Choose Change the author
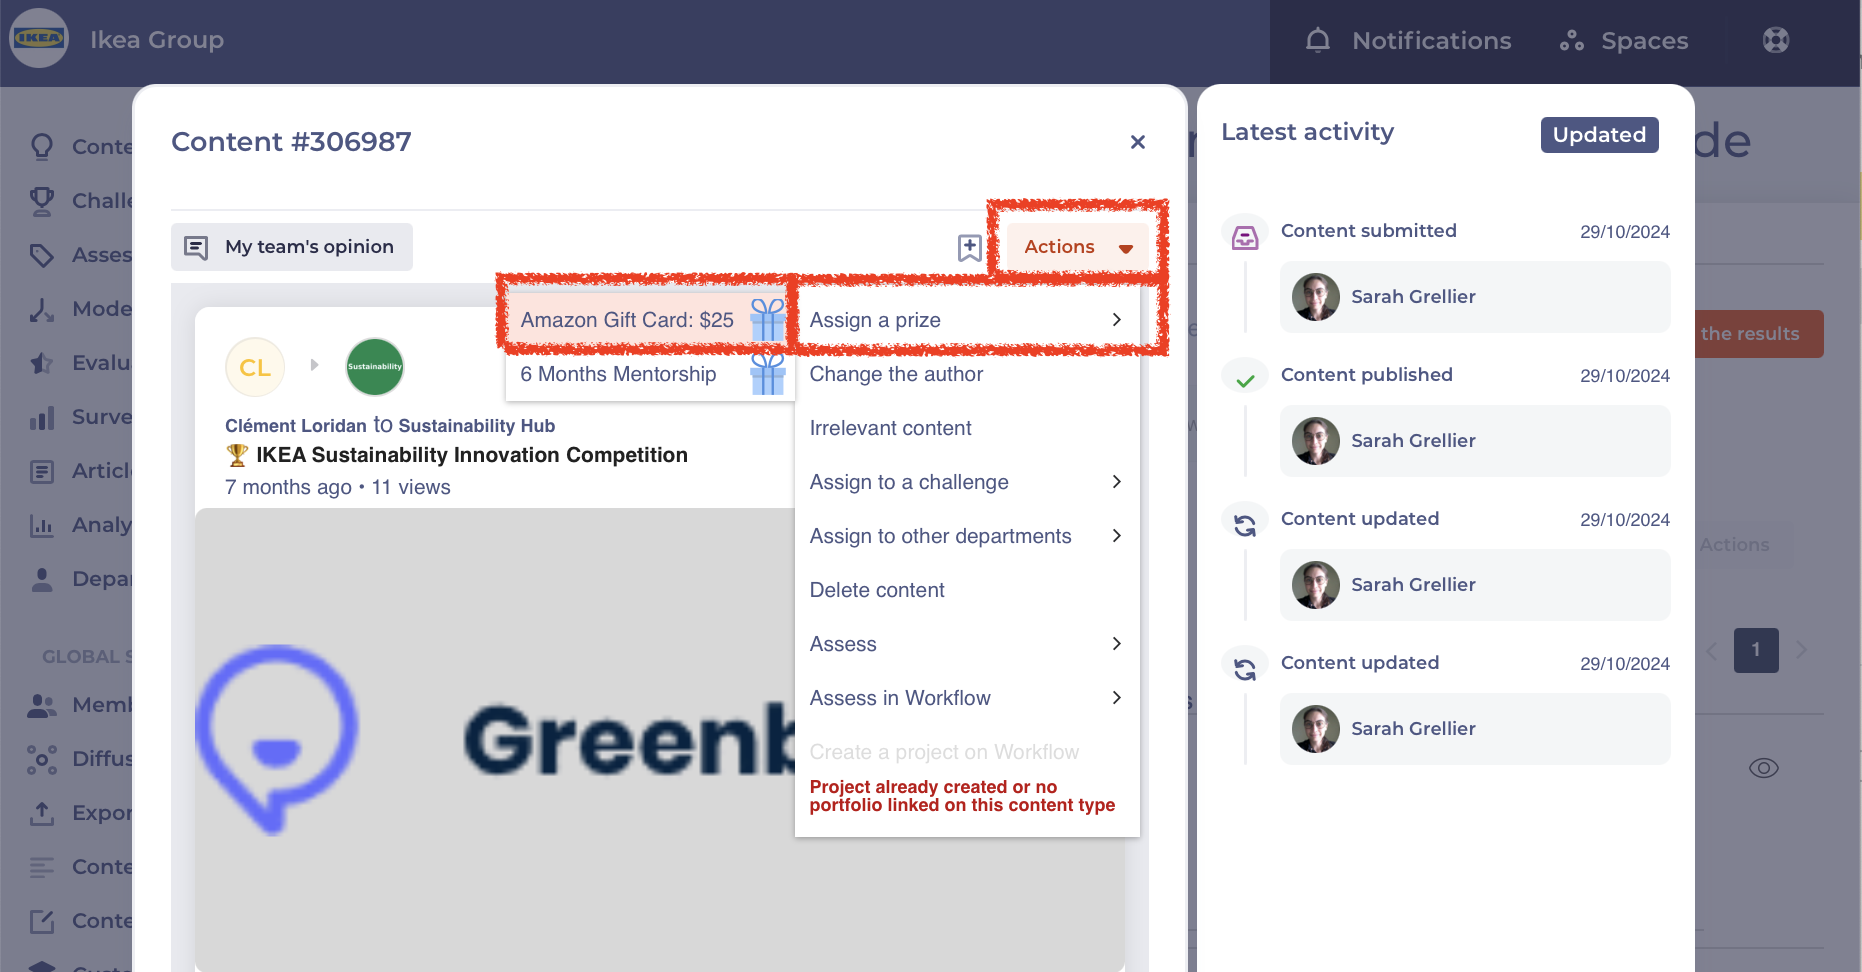This screenshot has height=972, width=1862. (967, 374)
